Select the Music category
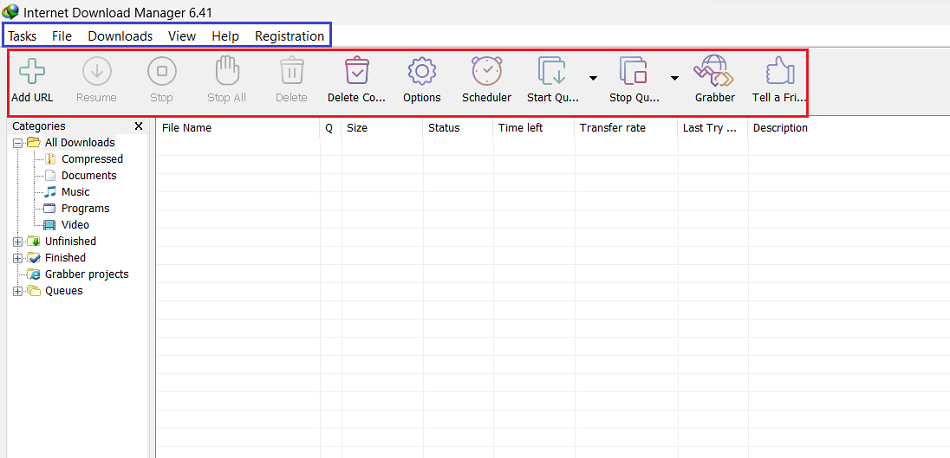The height and width of the screenshot is (458, 950). point(75,192)
